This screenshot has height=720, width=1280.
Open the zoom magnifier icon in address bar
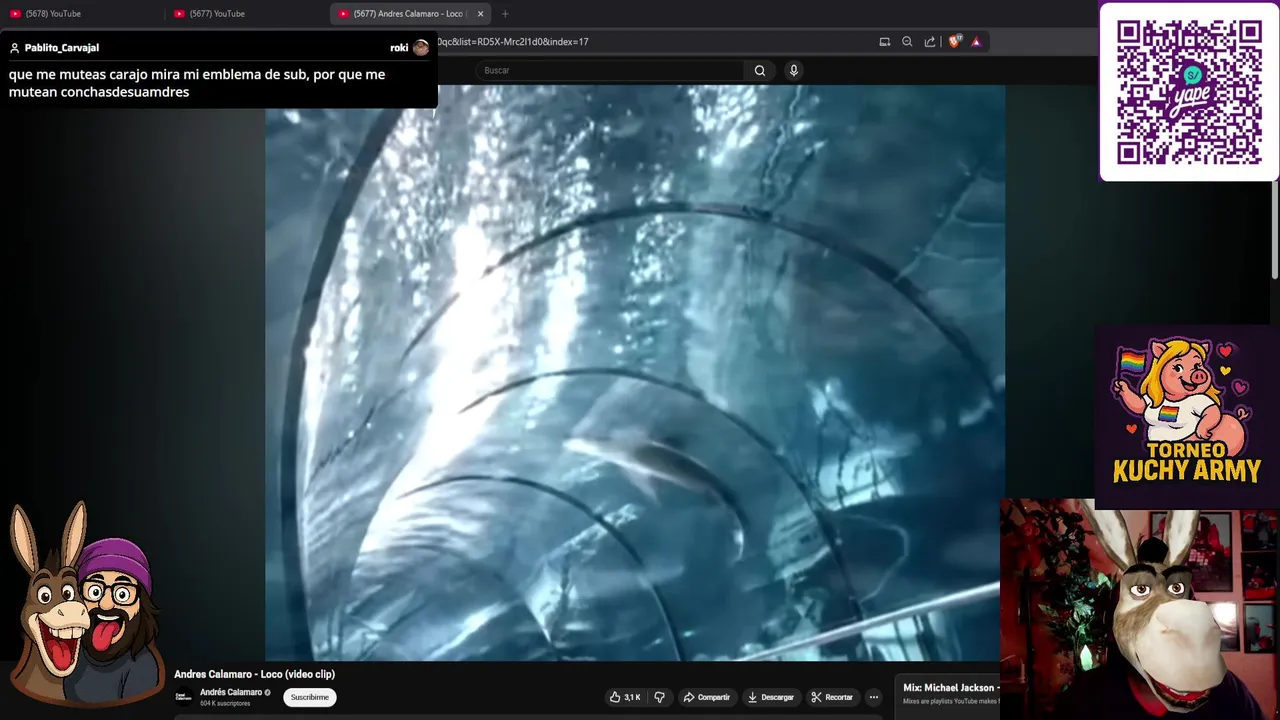click(x=907, y=42)
